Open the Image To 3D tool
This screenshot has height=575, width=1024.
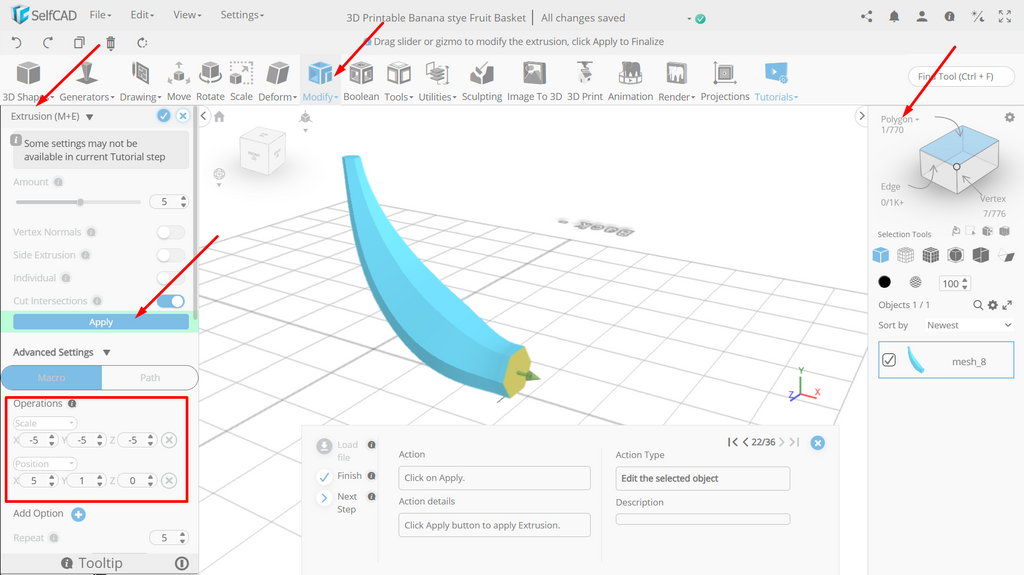click(x=534, y=81)
